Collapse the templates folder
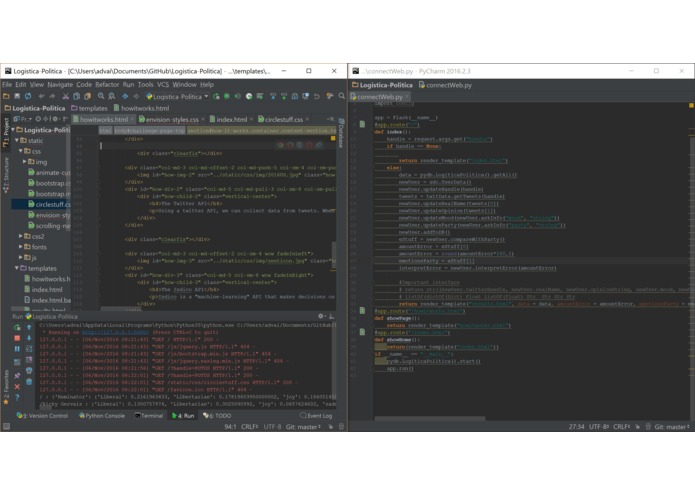 click(17, 268)
